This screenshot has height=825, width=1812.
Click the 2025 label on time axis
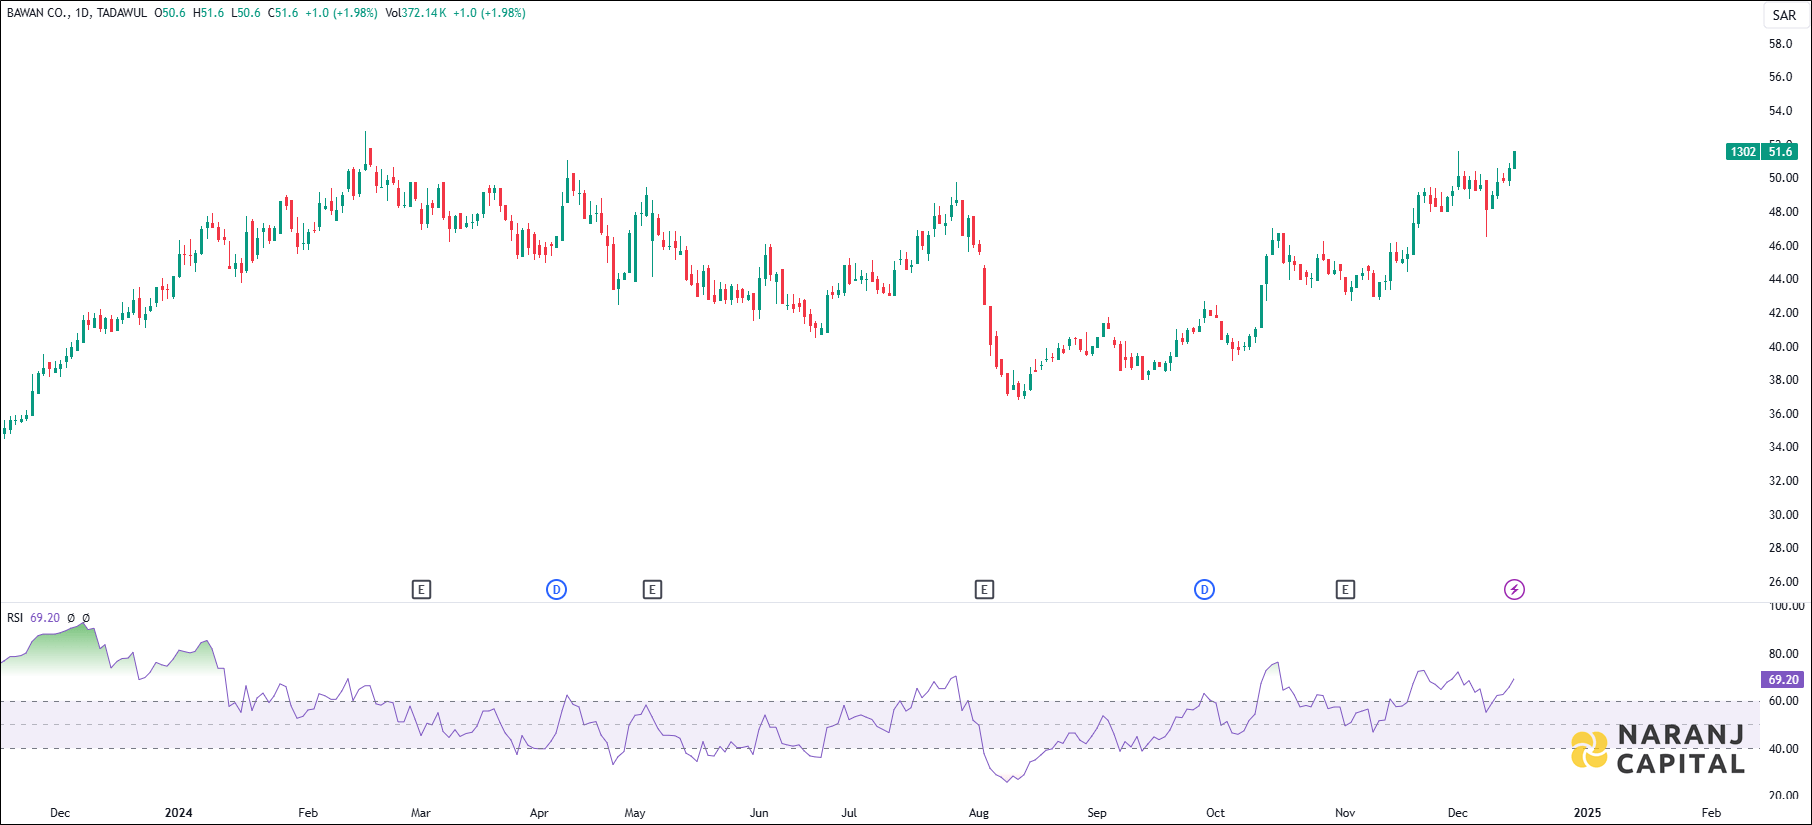point(1588,813)
